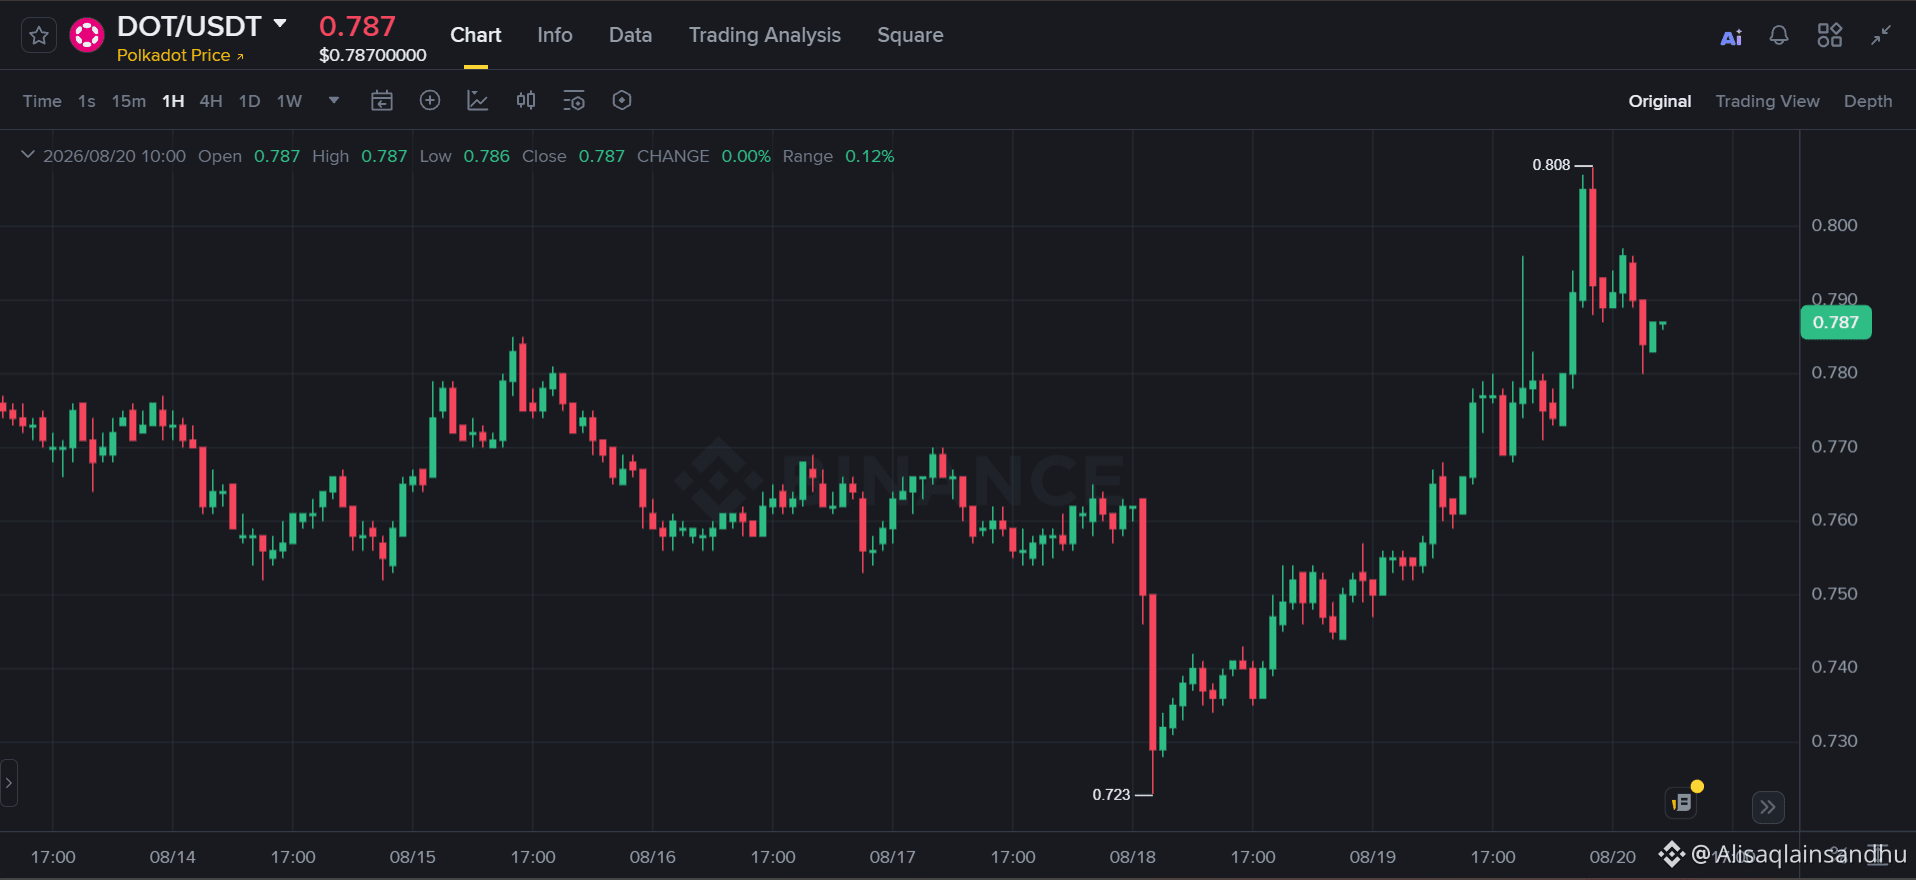Open the Chart tab
The height and width of the screenshot is (880, 1916).
[x=476, y=35]
